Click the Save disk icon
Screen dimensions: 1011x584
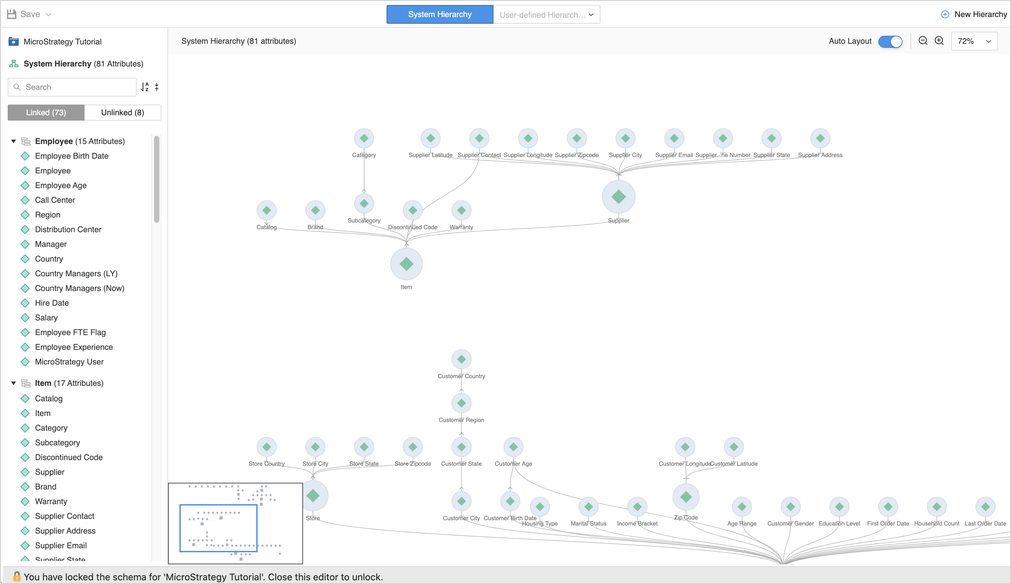click(x=12, y=14)
